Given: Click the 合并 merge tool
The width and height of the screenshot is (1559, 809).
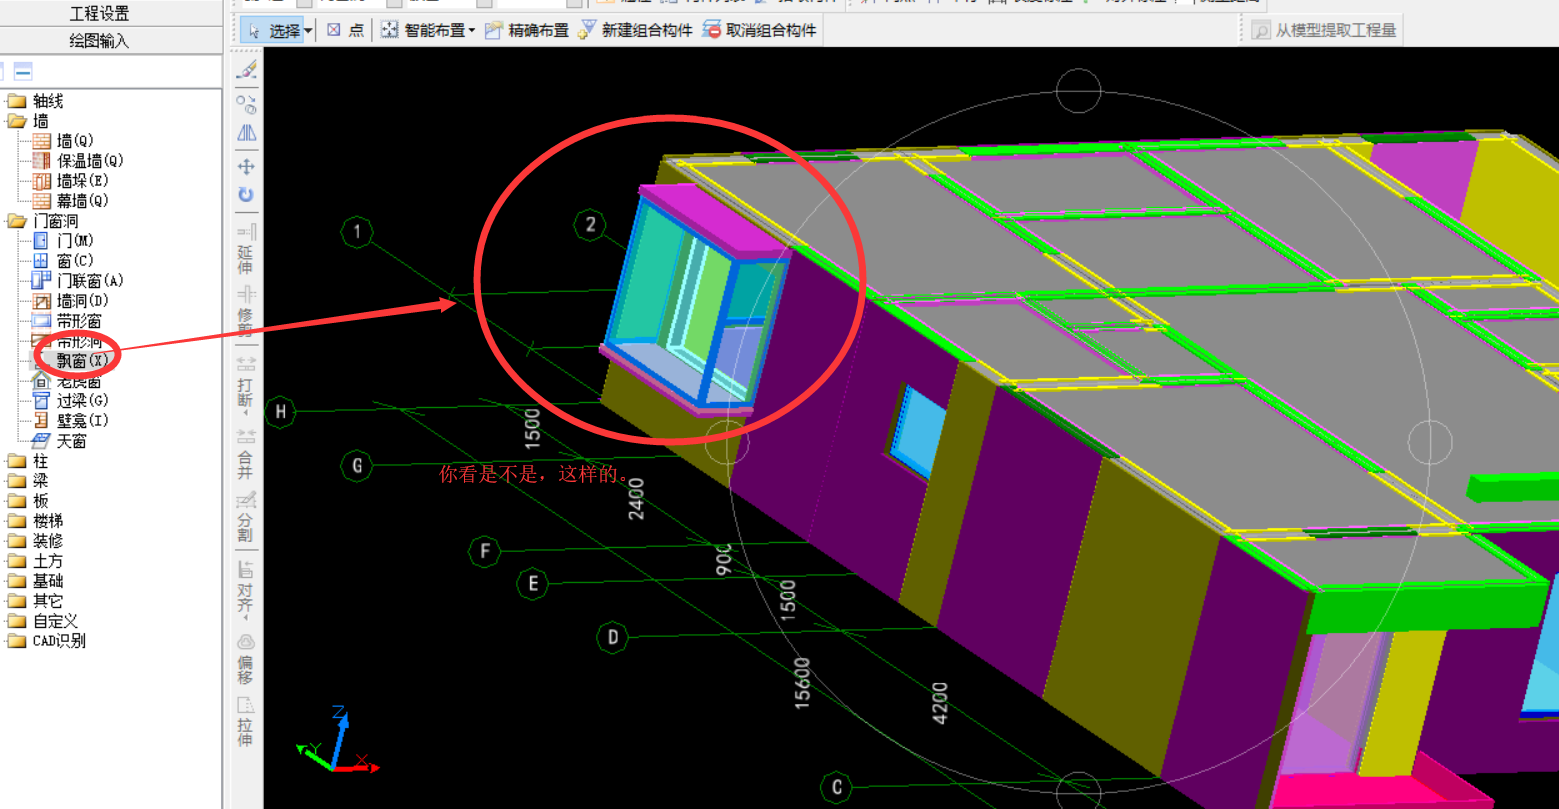Looking at the screenshot, I should [246, 455].
